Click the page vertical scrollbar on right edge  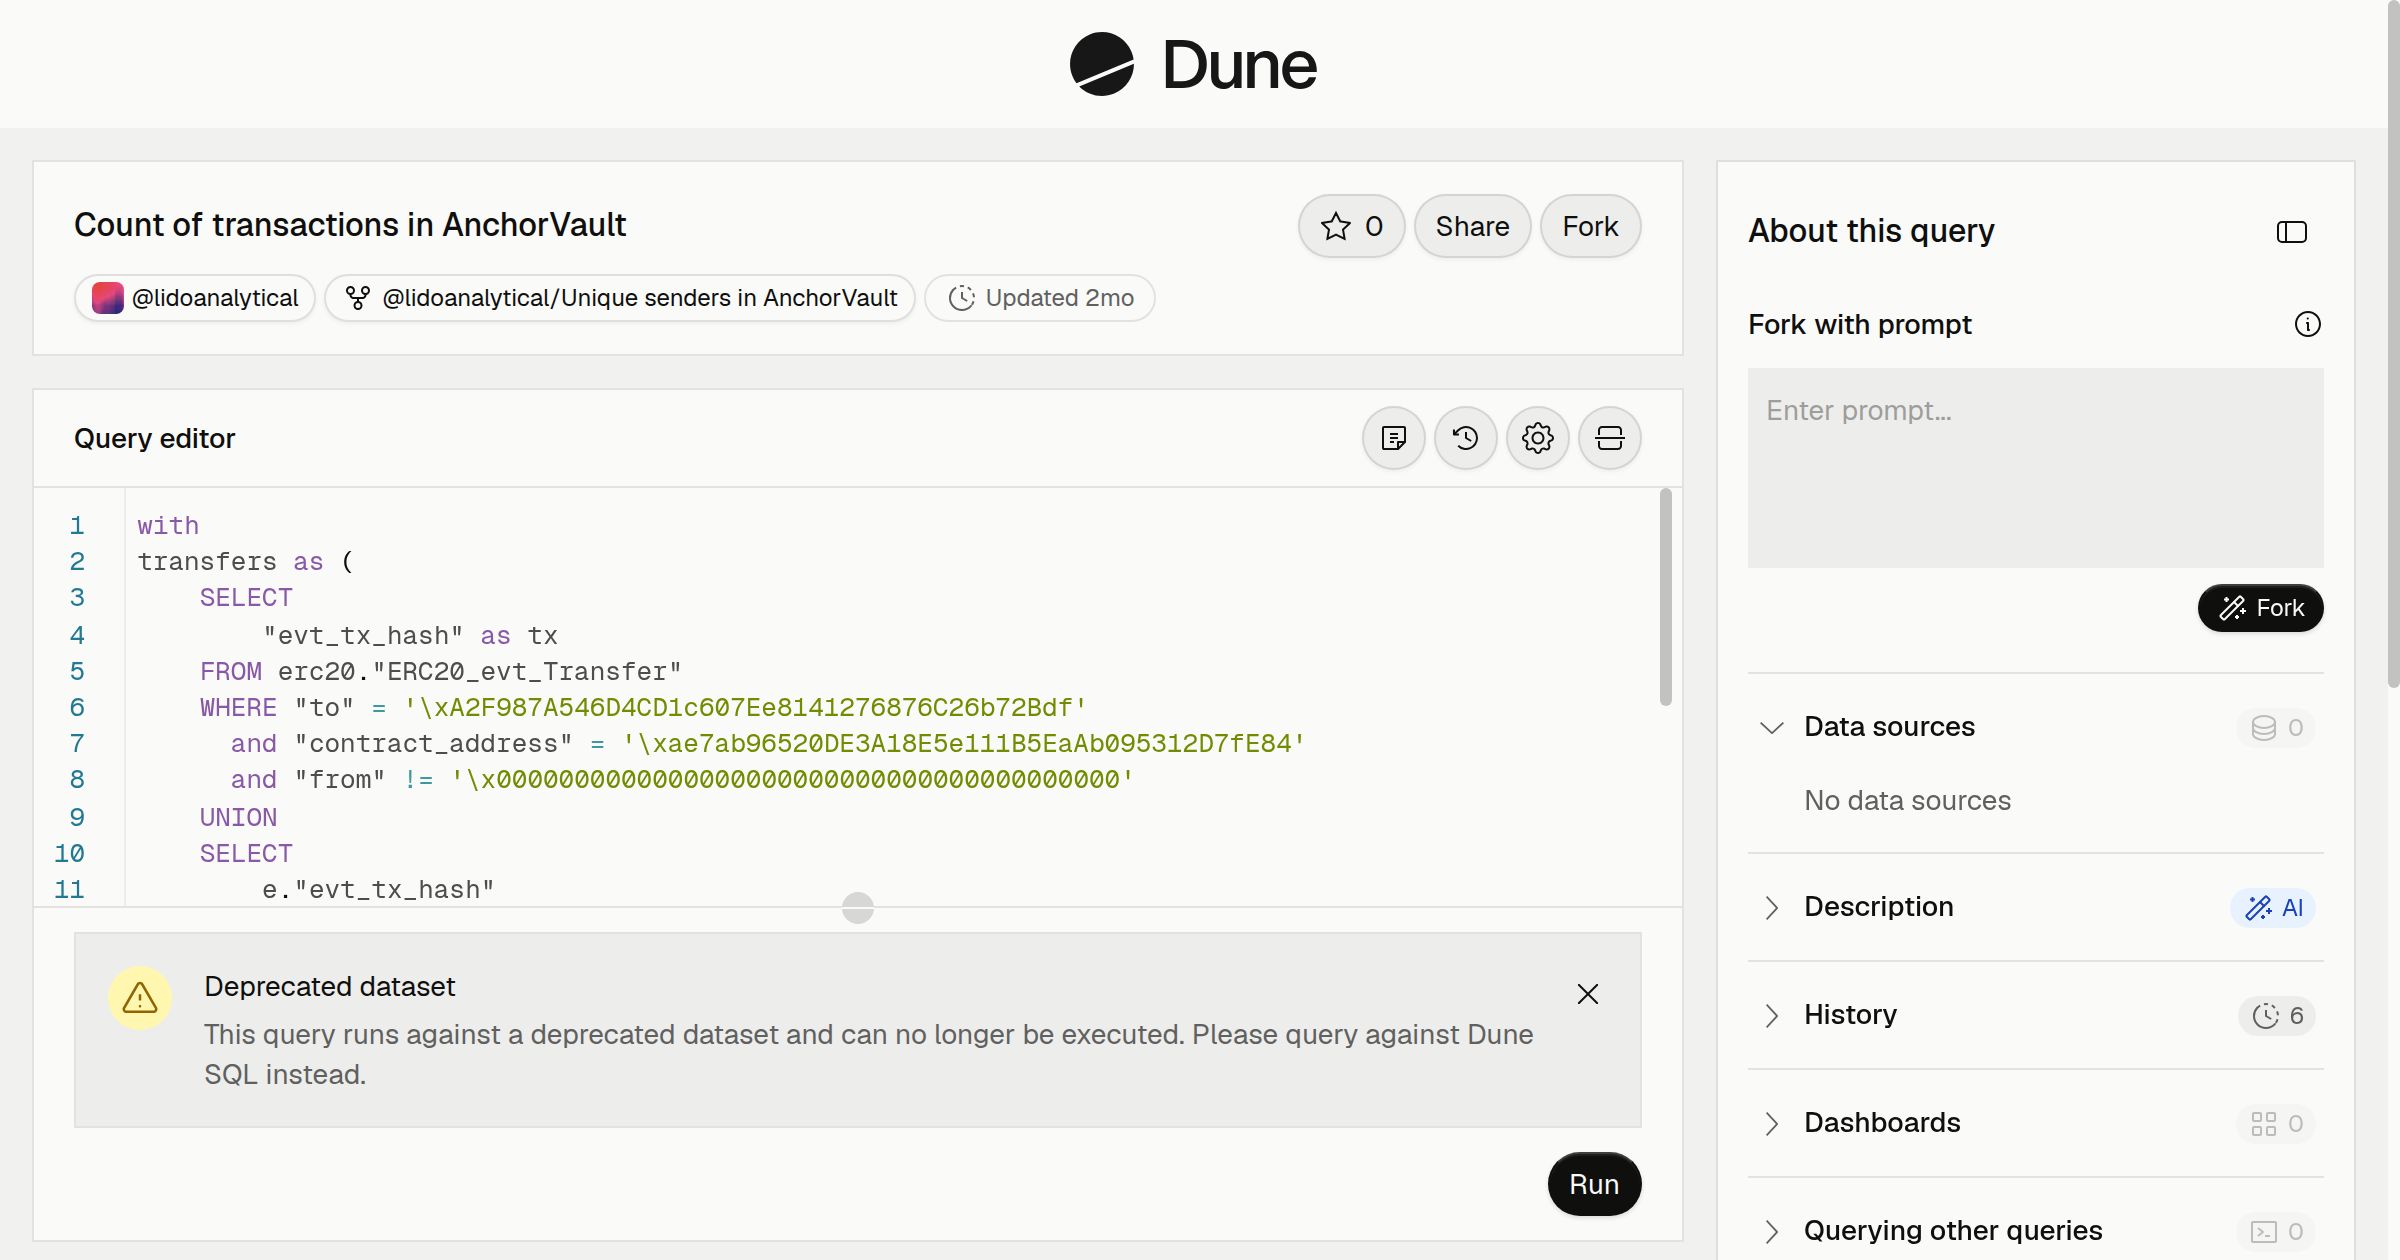(2393, 345)
